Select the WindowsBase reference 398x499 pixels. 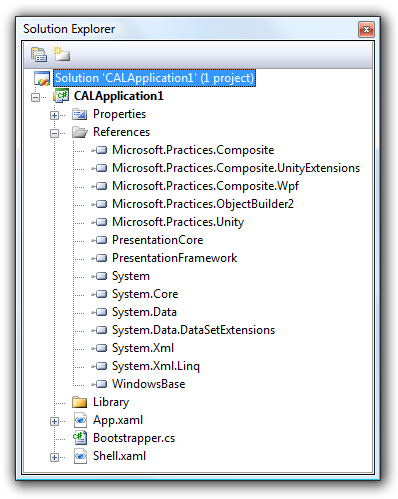[148, 384]
